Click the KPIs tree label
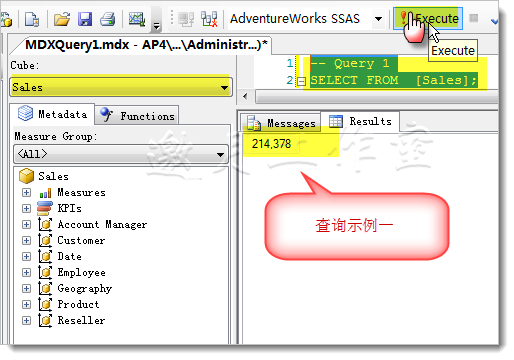The width and height of the screenshot is (514, 360). (x=69, y=208)
